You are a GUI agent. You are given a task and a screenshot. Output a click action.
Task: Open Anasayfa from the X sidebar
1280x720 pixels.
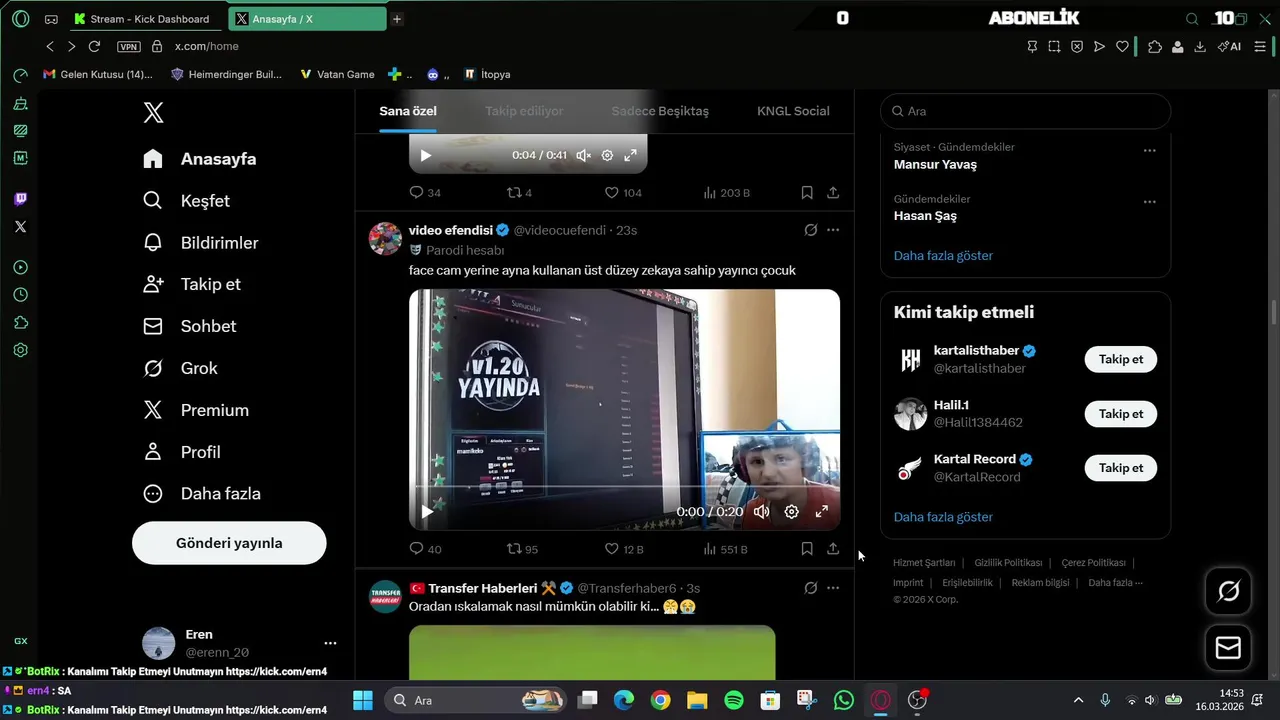[x=200, y=159]
